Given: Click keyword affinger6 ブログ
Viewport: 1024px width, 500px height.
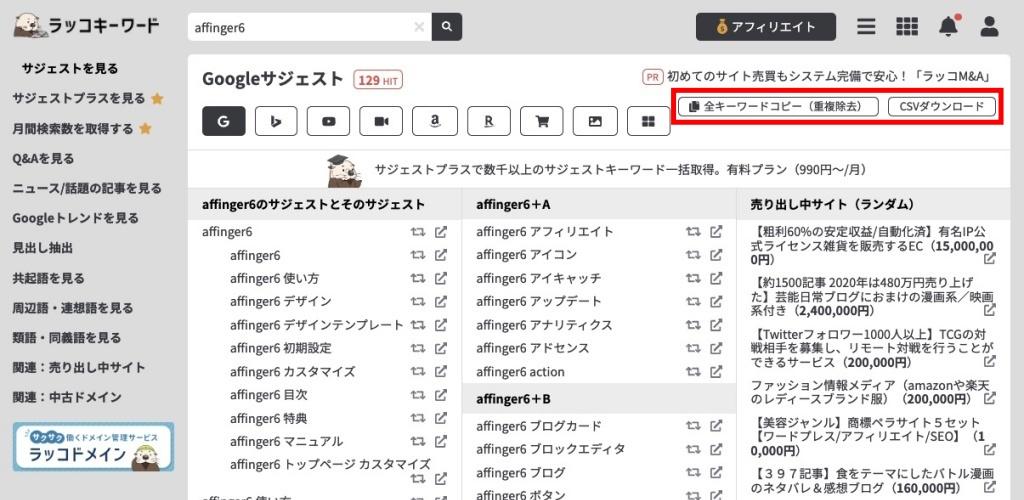Looking at the screenshot, I should pos(520,473).
